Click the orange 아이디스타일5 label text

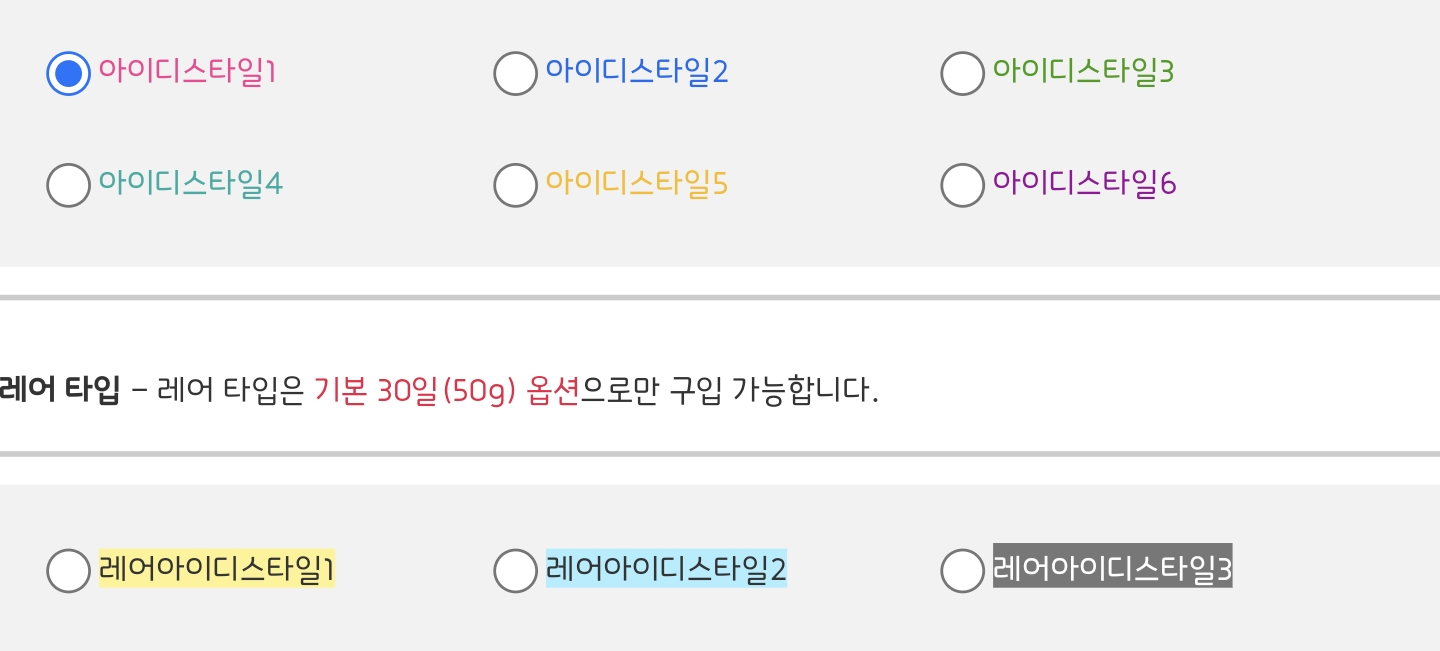(x=636, y=184)
